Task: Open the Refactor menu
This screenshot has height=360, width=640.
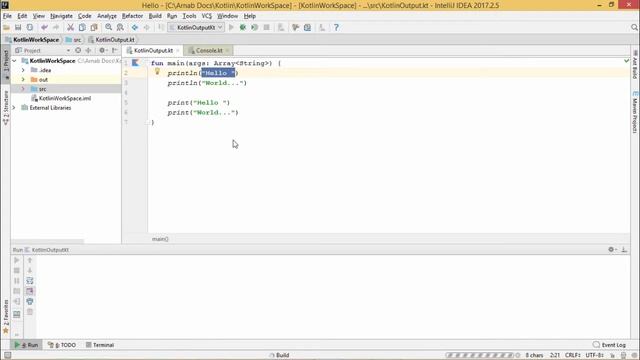Action: pyautogui.click(x=133, y=16)
